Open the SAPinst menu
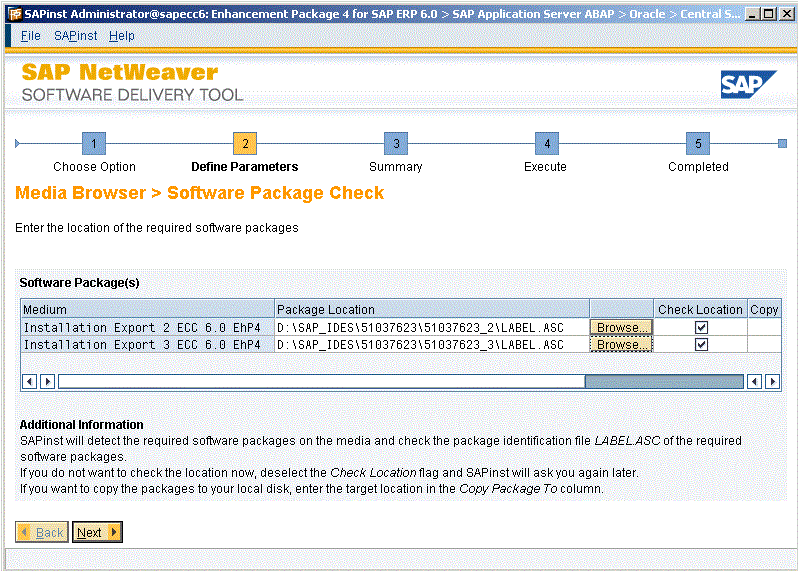 [x=76, y=36]
